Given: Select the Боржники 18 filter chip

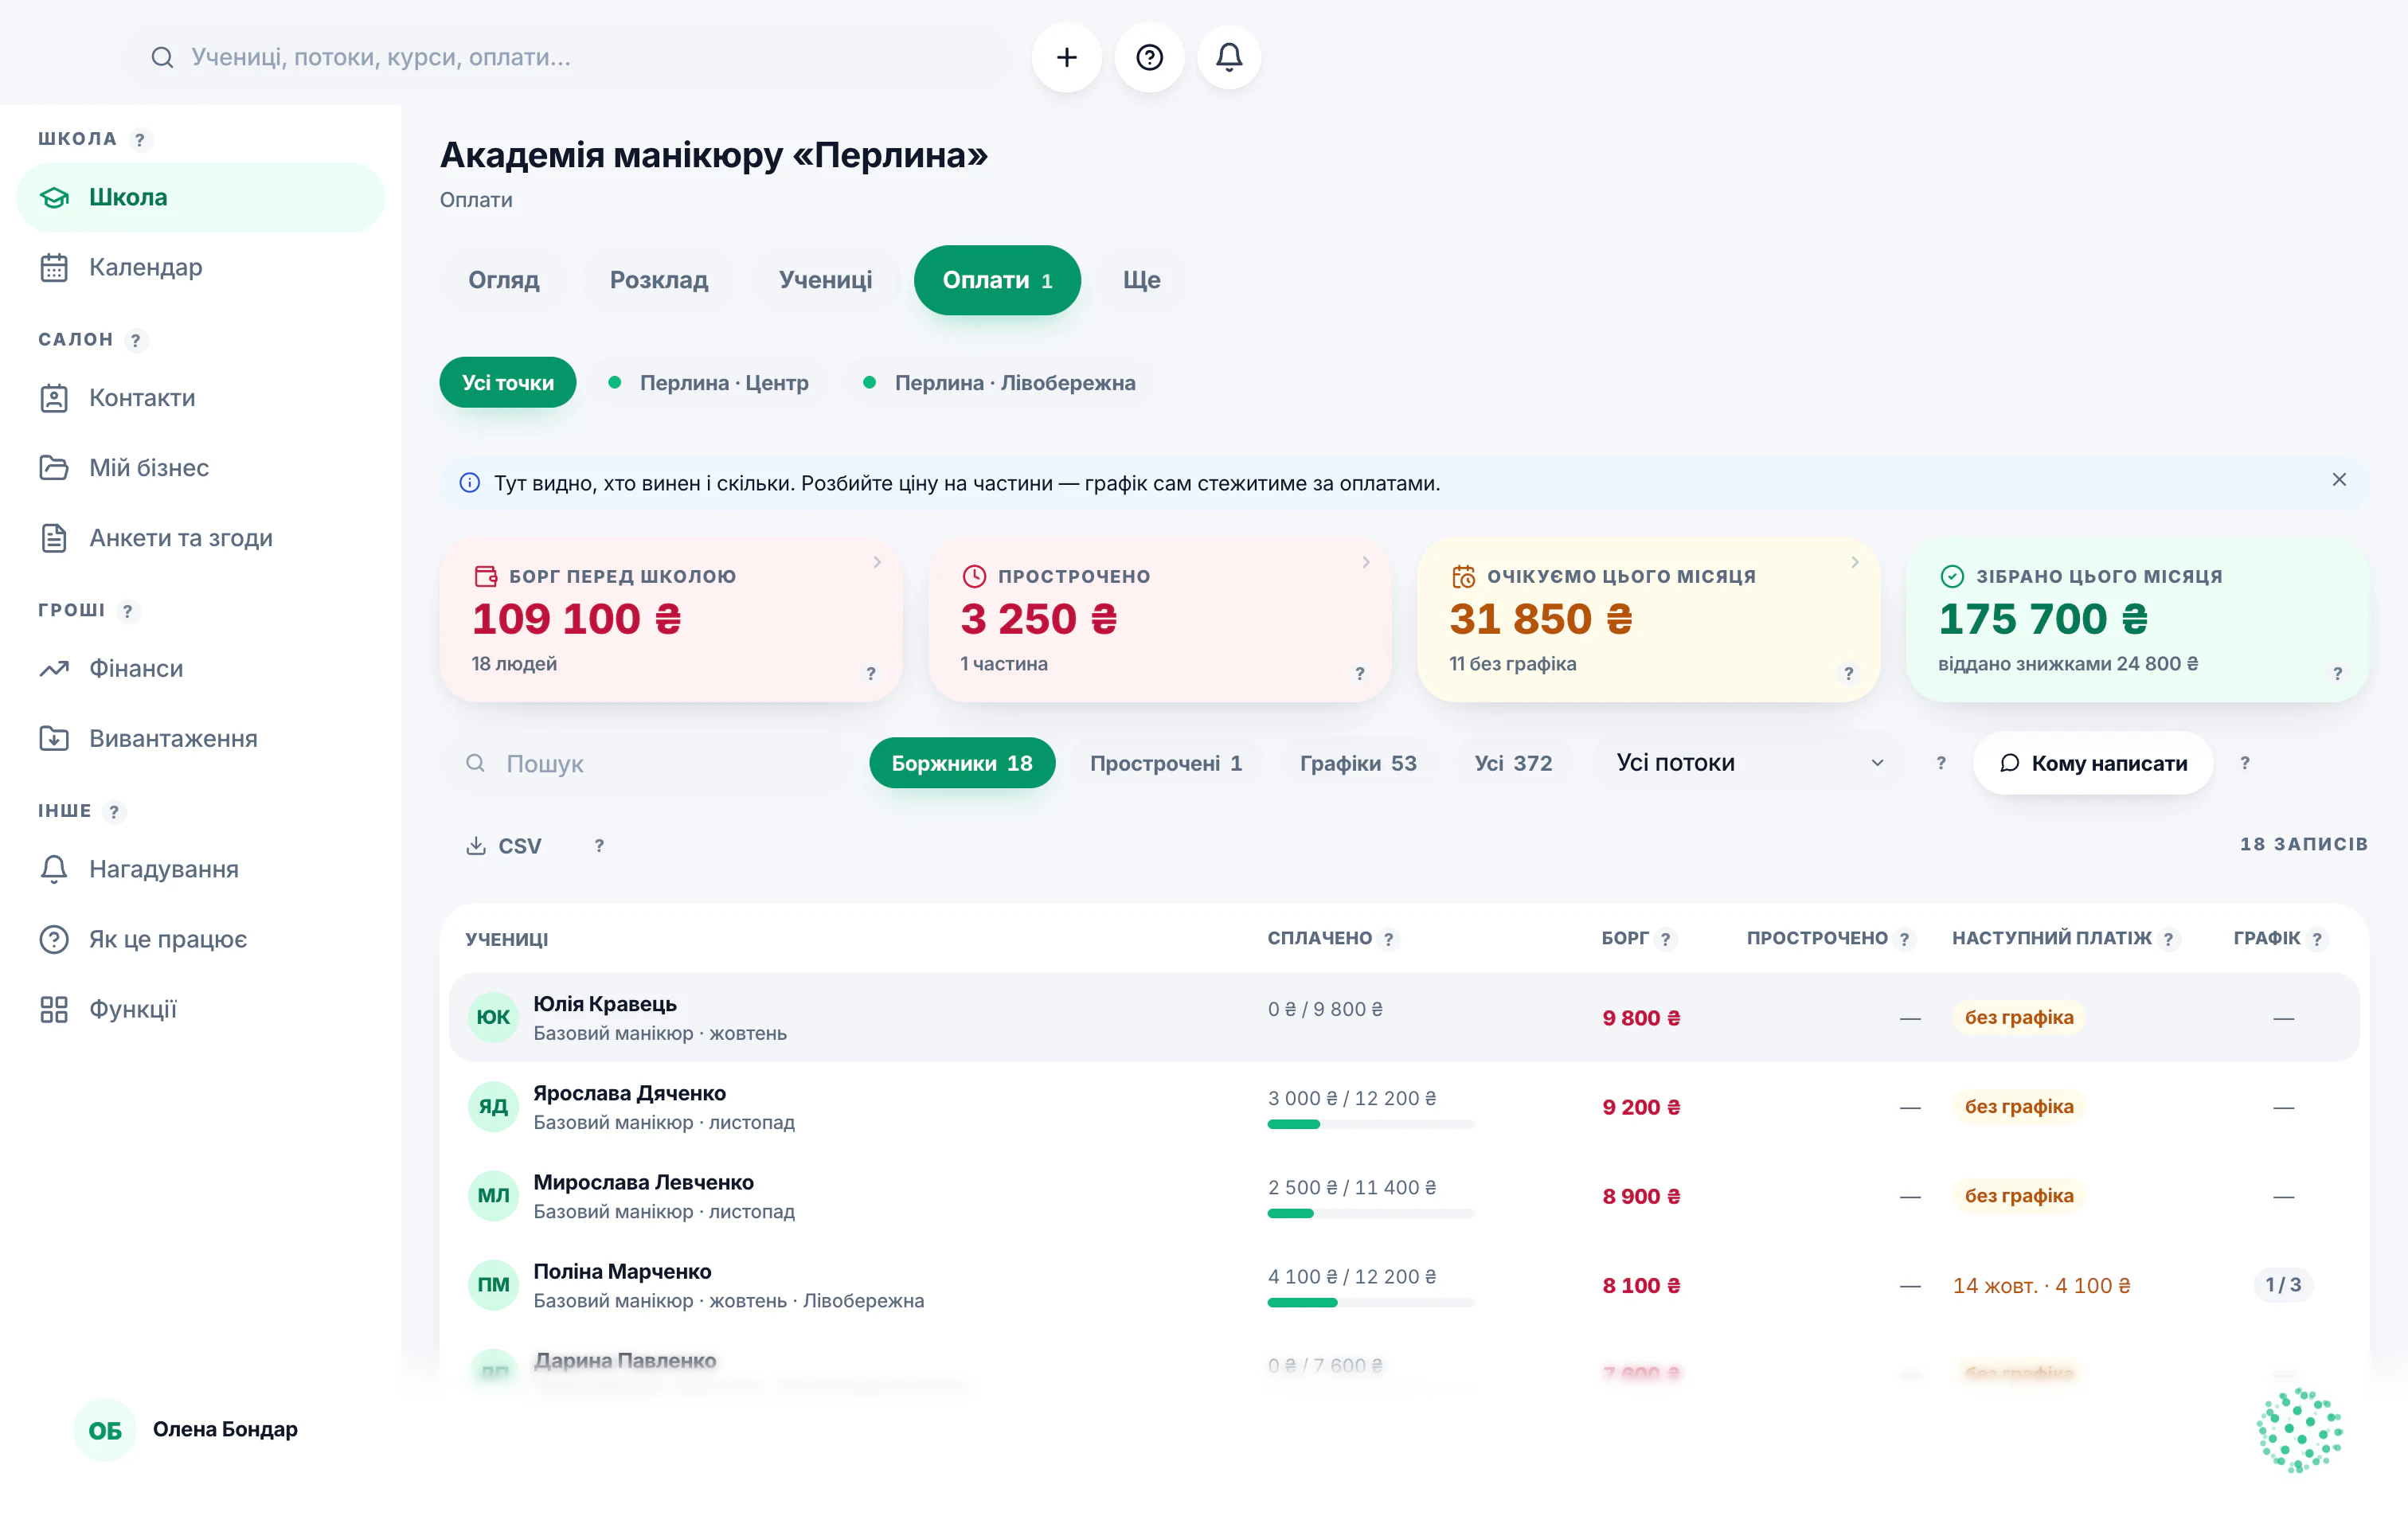Looking at the screenshot, I should 961,763.
